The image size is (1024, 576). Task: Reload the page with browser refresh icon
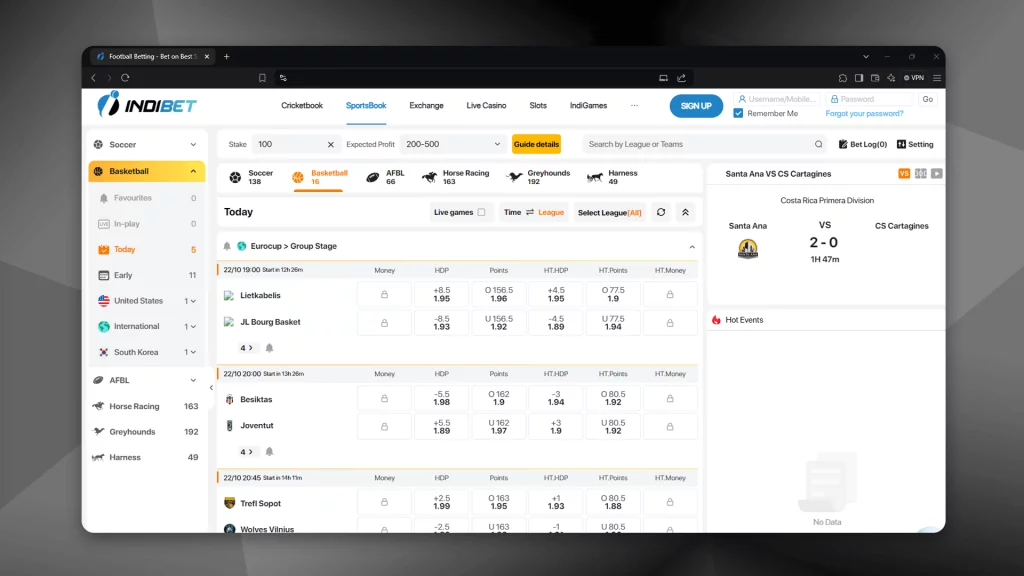(x=125, y=78)
